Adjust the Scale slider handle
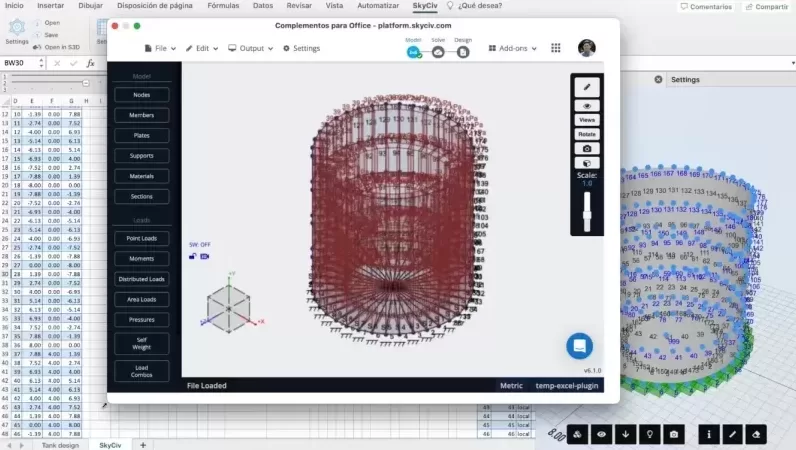This screenshot has height=450, width=796. pos(587,214)
